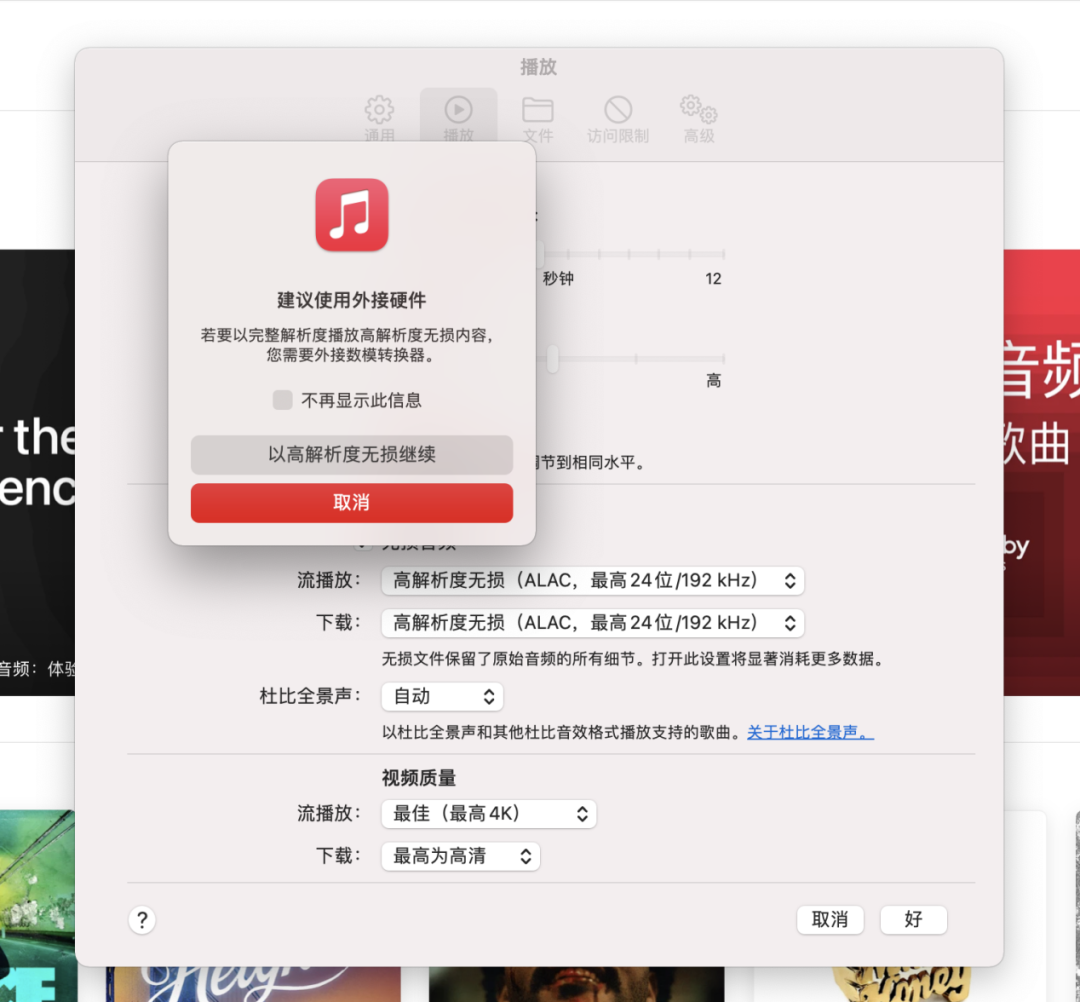Open the 访问限制 preferences tab
1080x1002 pixels.
(x=618, y=118)
